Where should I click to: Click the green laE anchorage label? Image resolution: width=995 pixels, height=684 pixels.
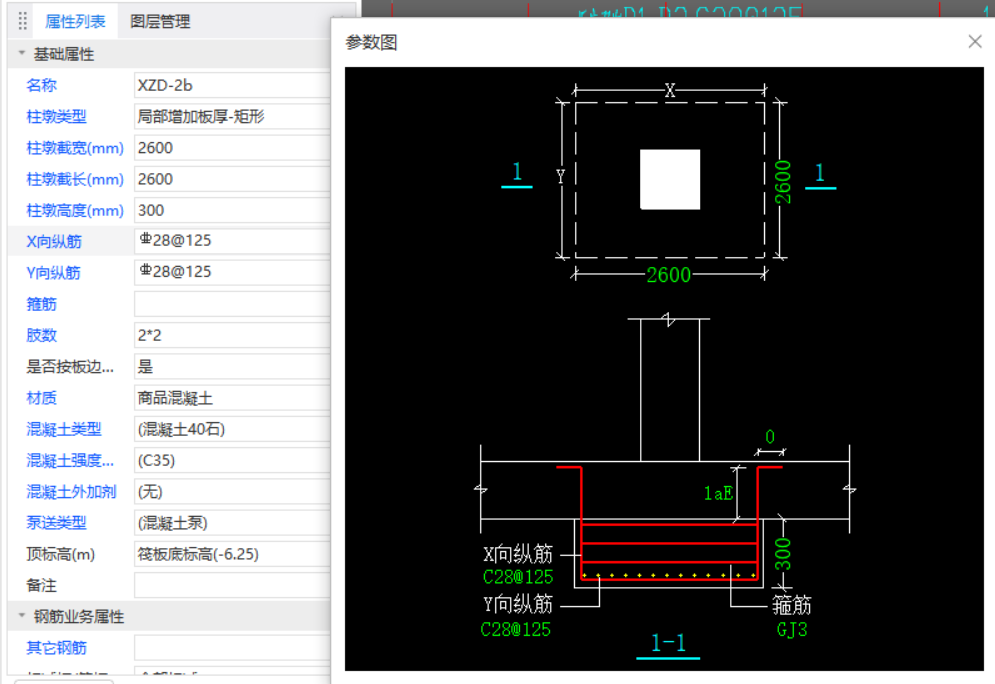(718, 493)
